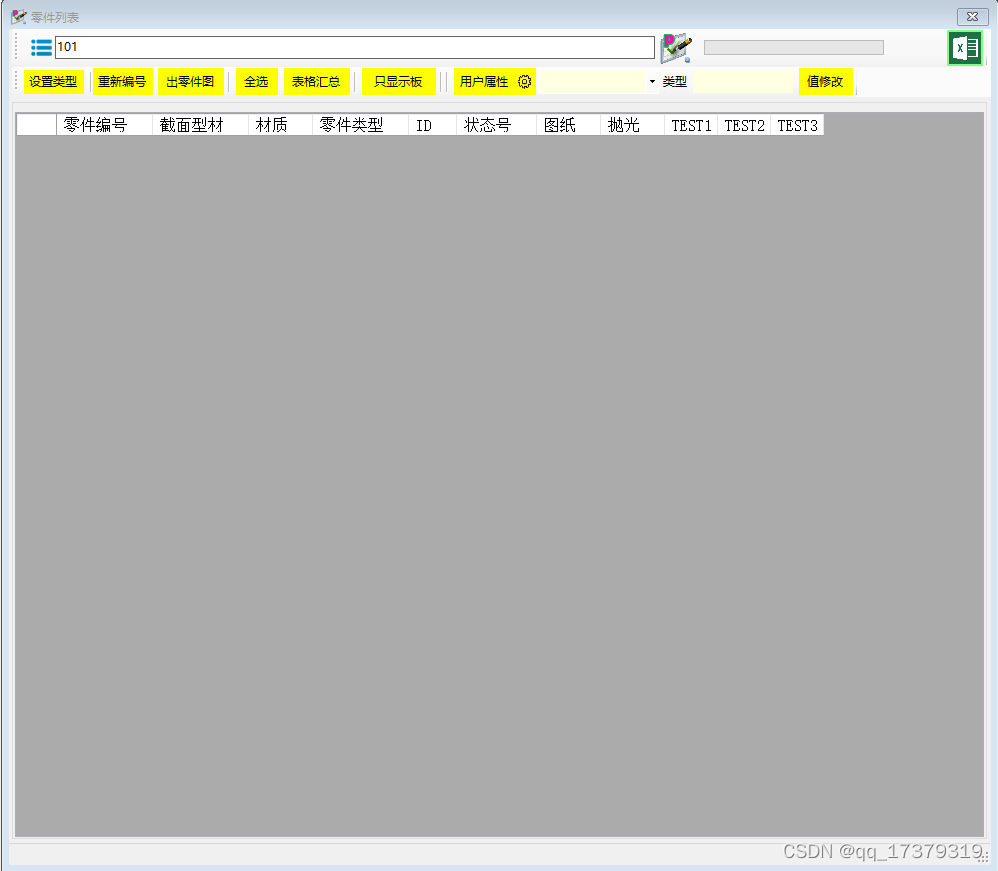998x871 pixels.
Task: Click the 零件类型 column header
Action: point(360,125)
